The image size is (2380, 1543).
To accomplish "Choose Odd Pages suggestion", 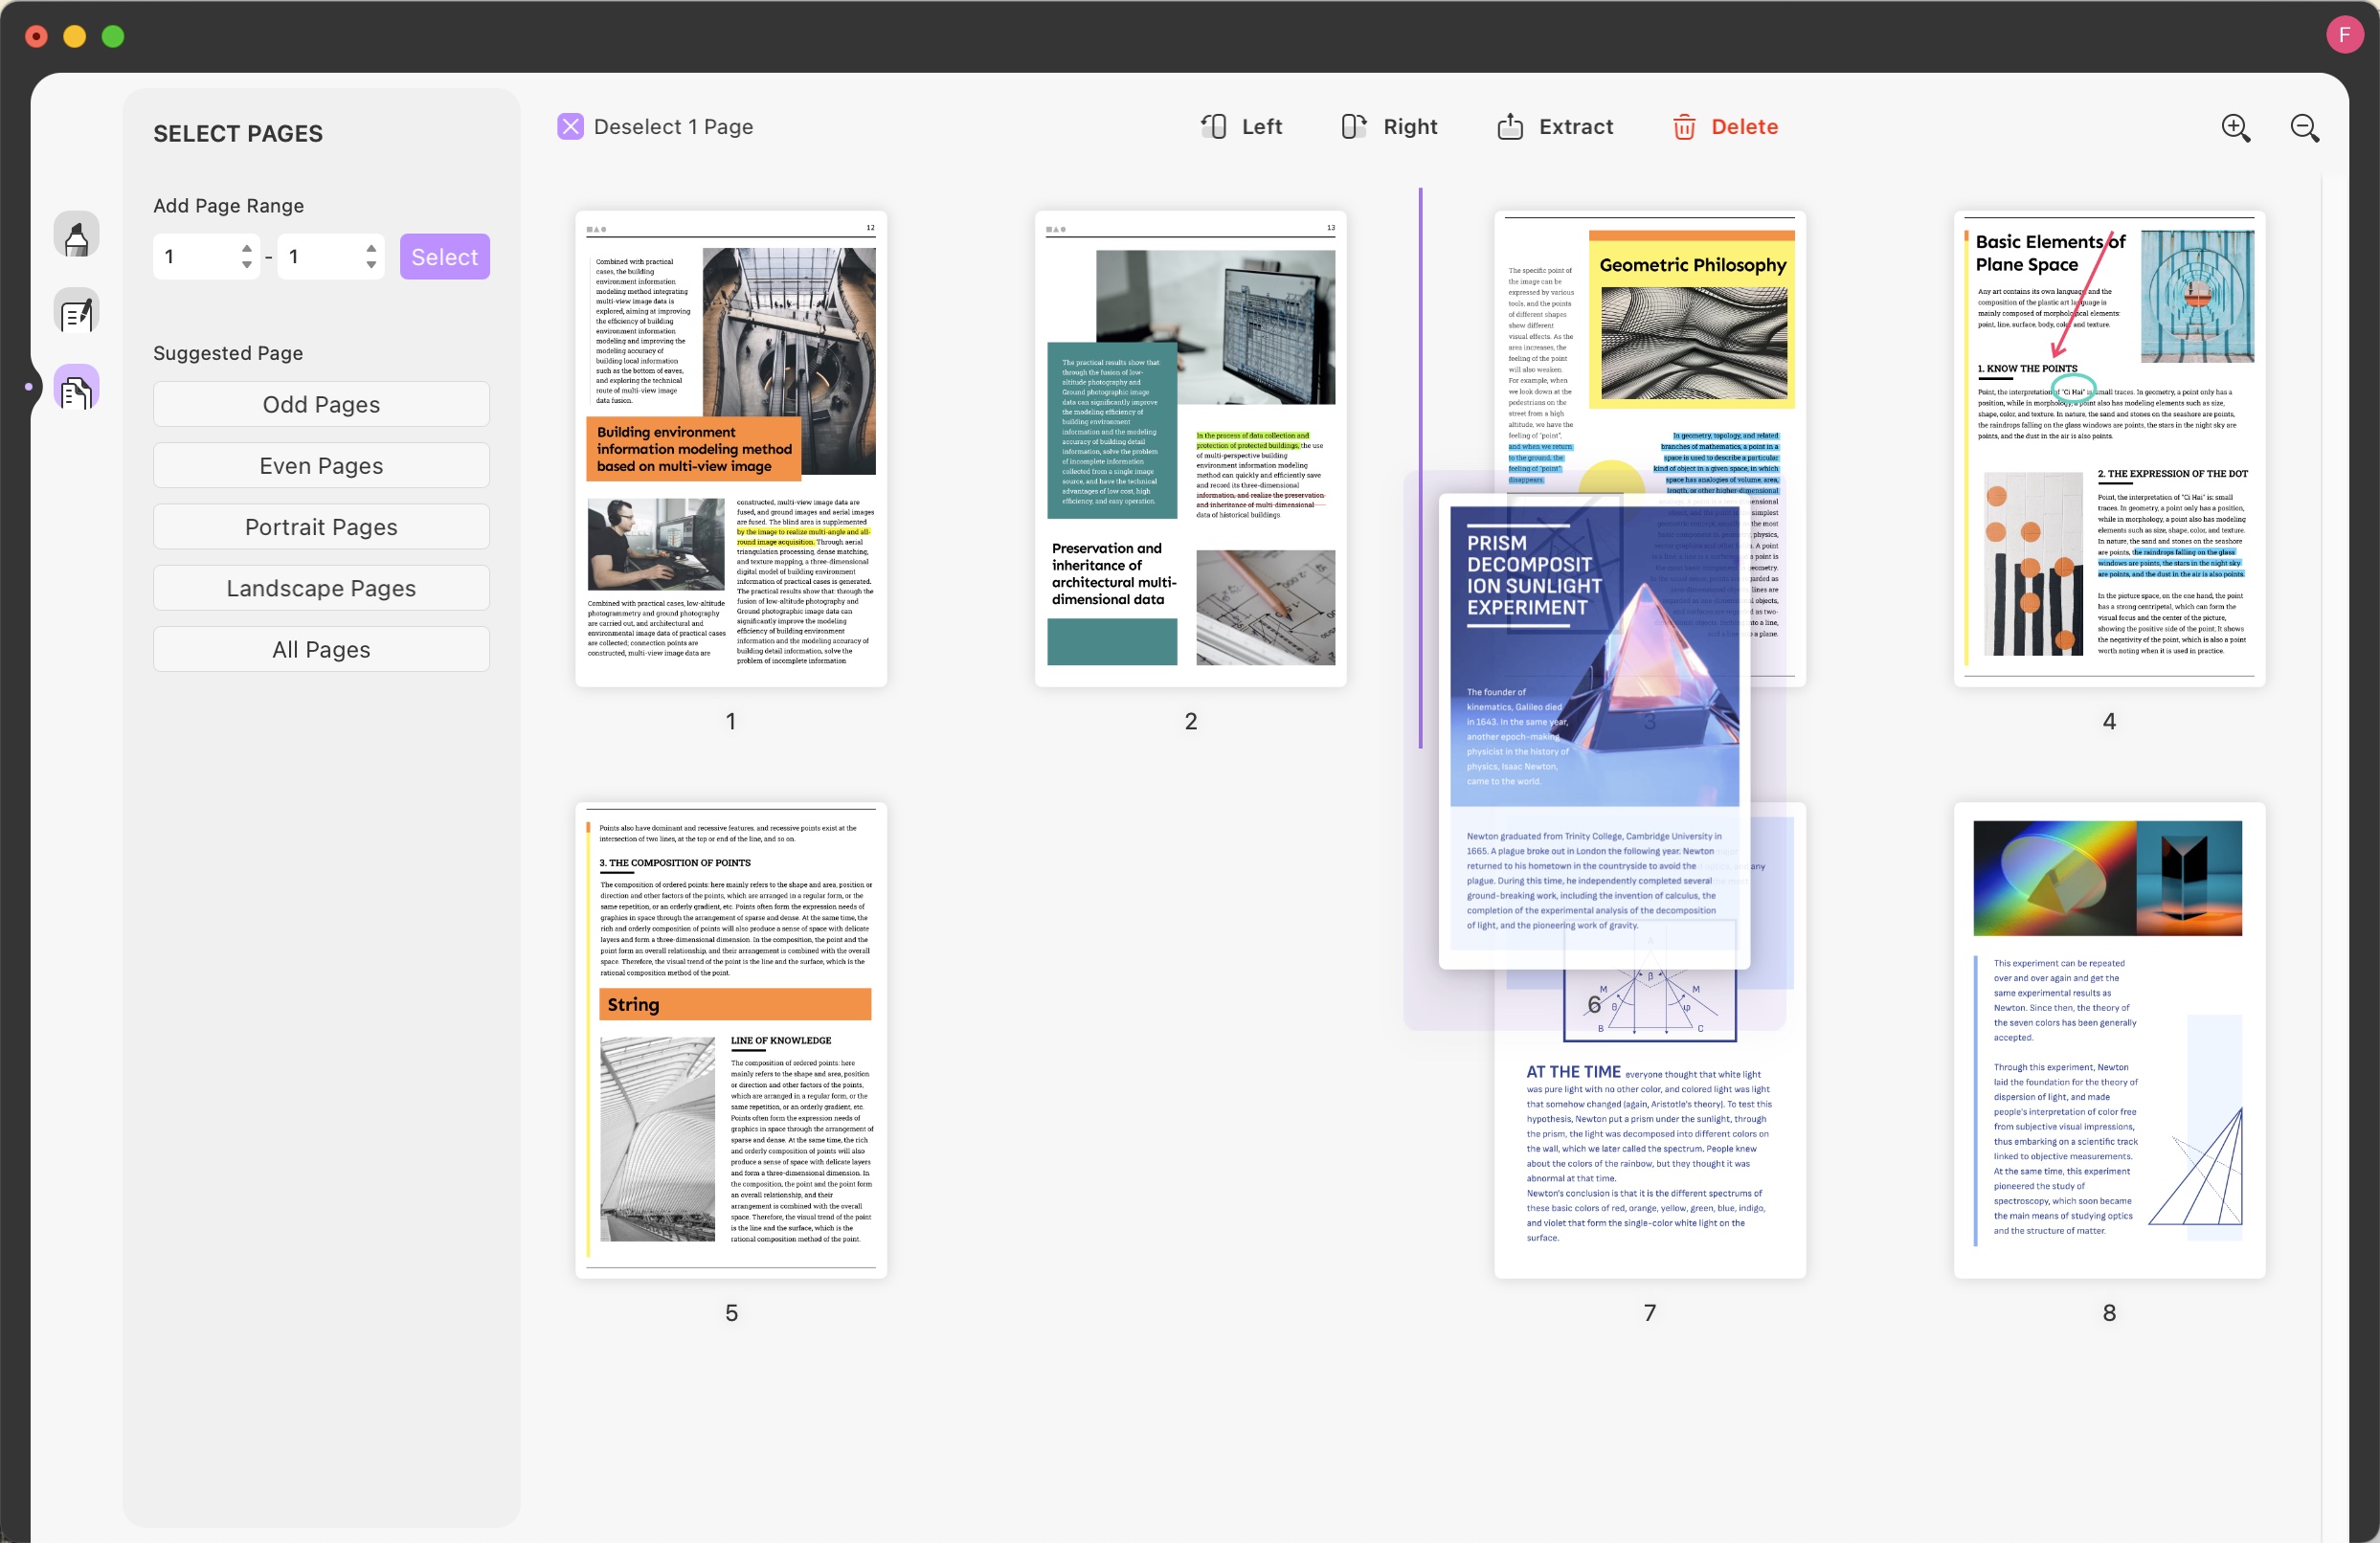I will click(x=321, y=404).
